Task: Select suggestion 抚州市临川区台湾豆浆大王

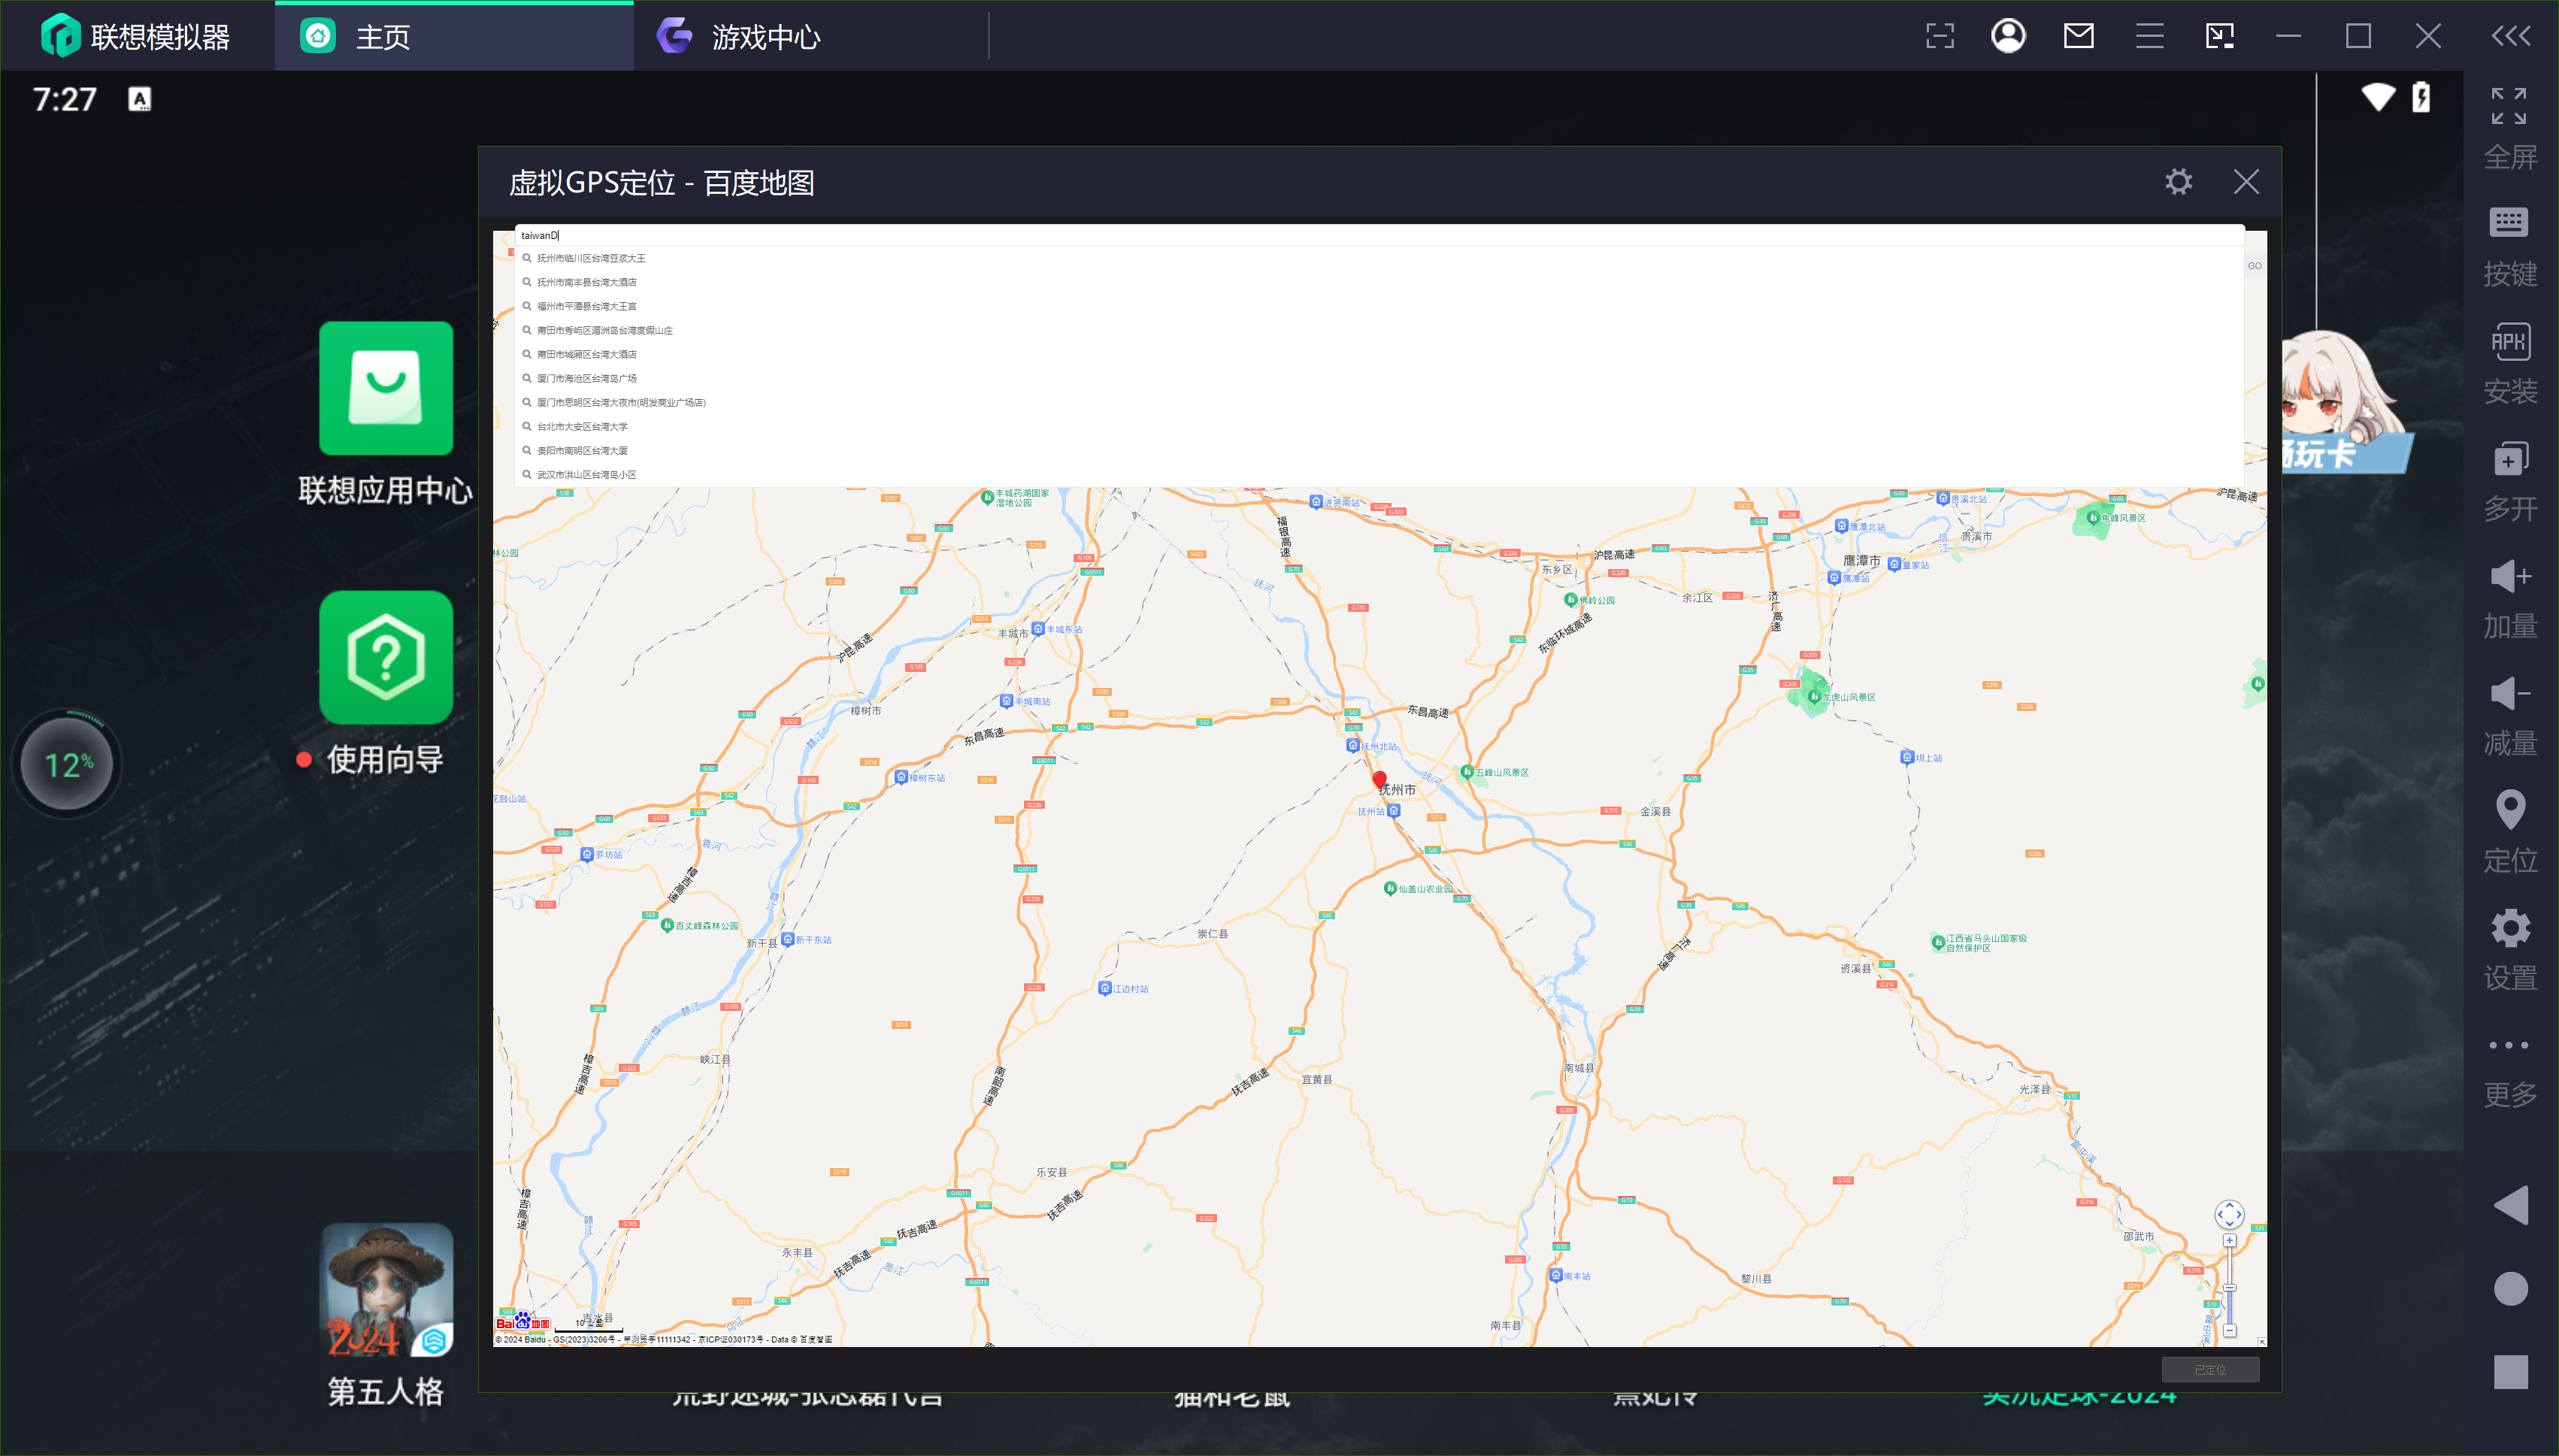Action: (1379, 258)
